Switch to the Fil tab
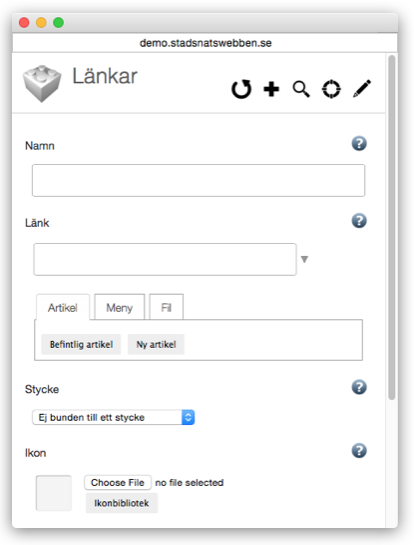The height and width of the screenshot is (545, 414). (x=166, y=307)
